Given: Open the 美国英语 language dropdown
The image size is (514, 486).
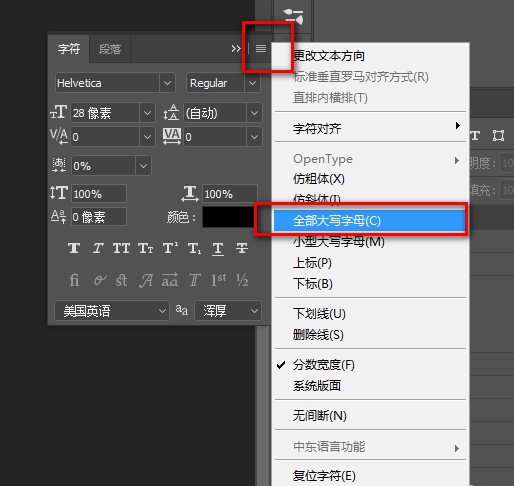Looking at the screenshot, I should (112, 311).
